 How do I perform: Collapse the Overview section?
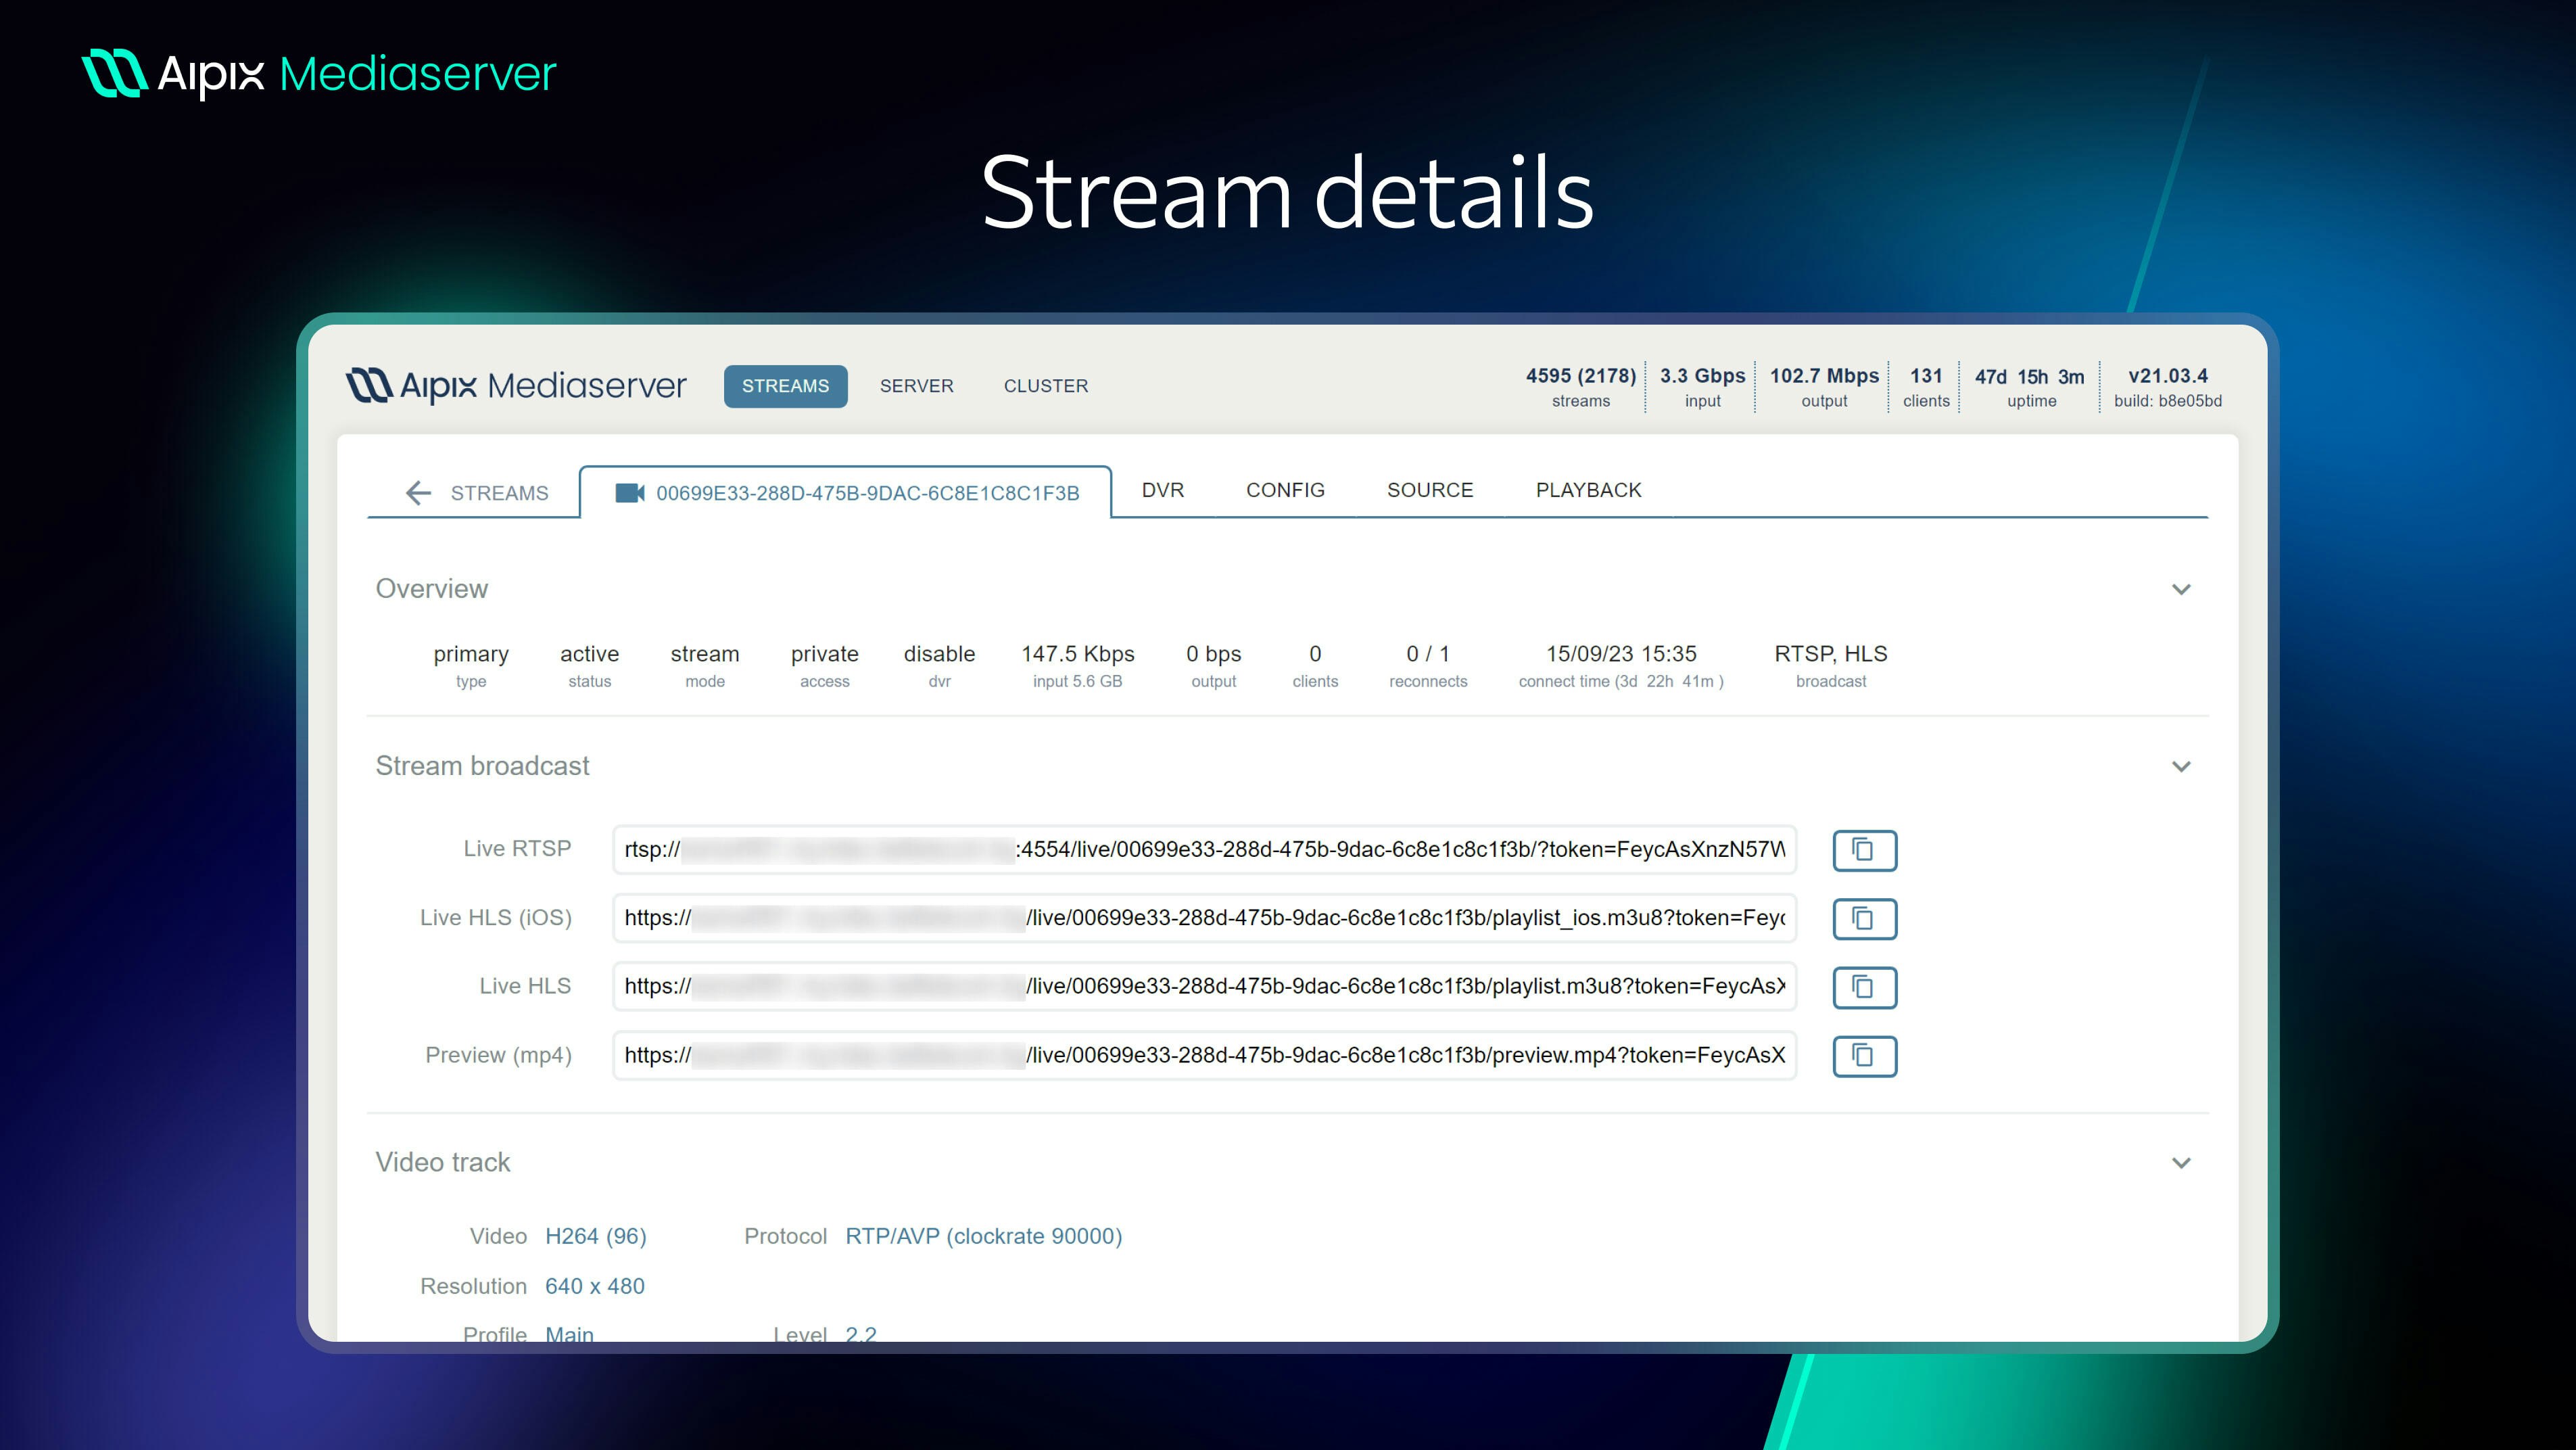point(2181,589)
